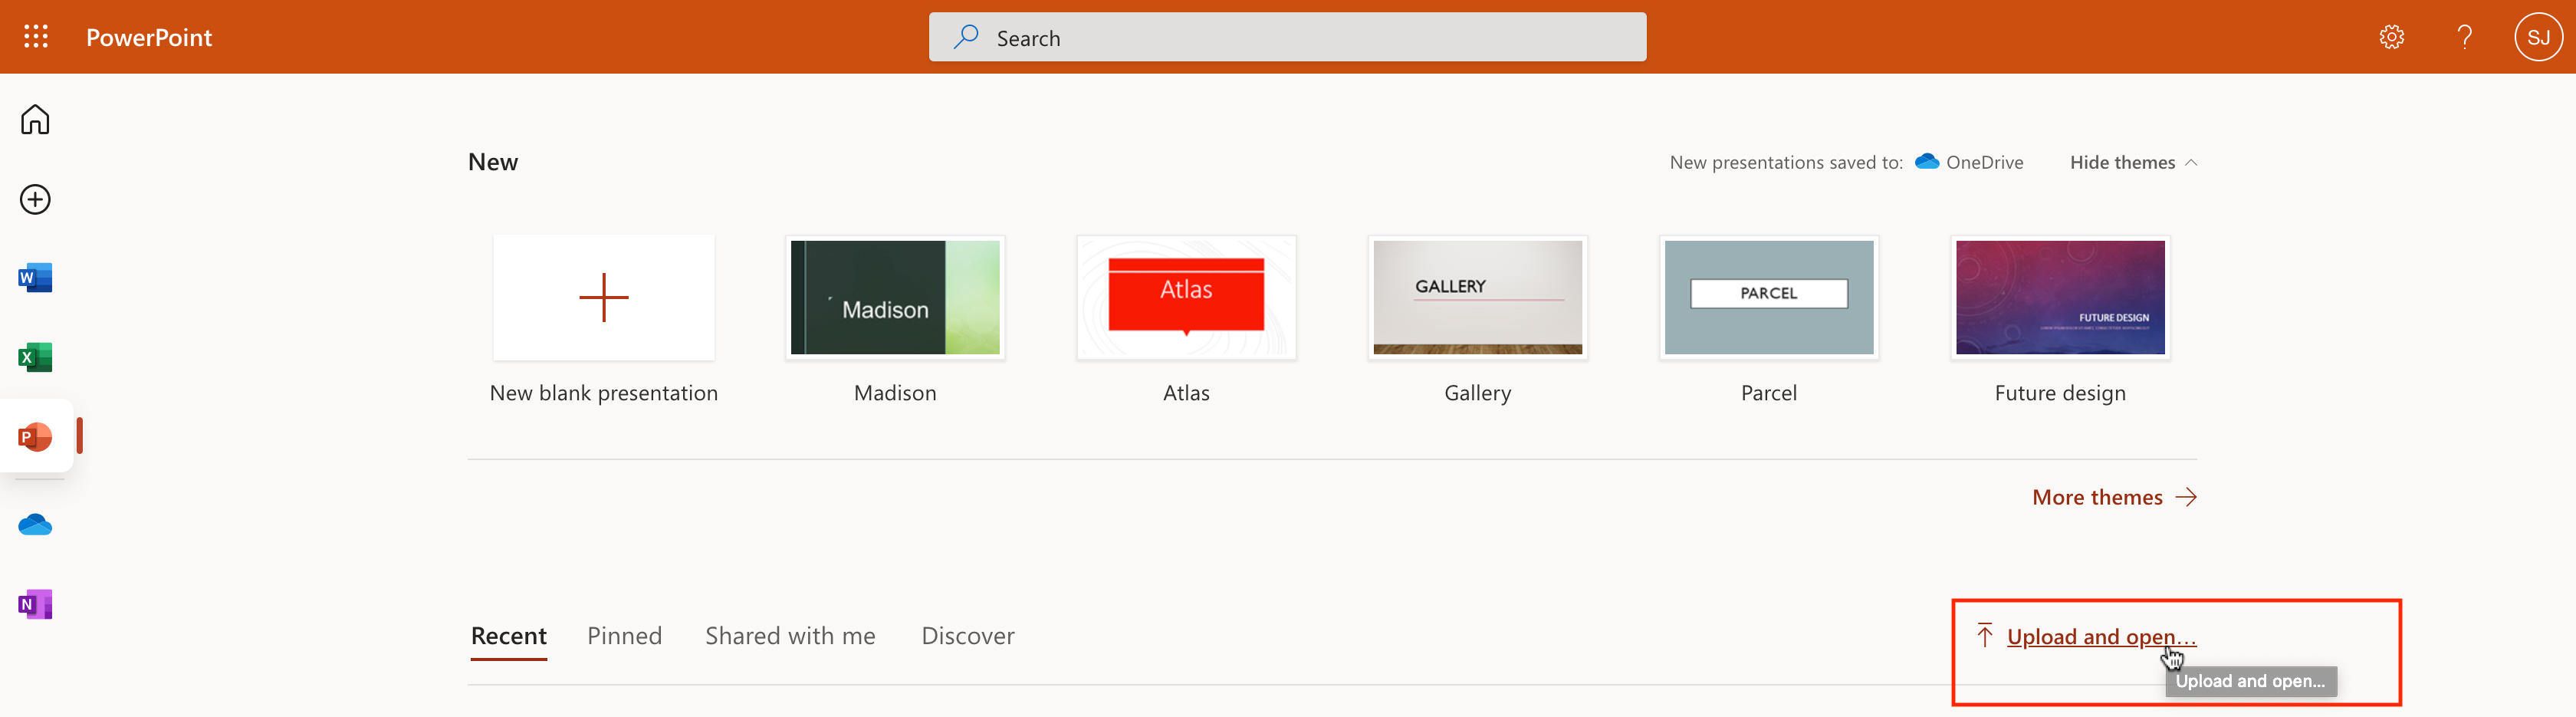Choose the Atlas theme thumbnail
This screenshot has height=717, width=2576.
pyautogui.click(x=1186, y=298)
